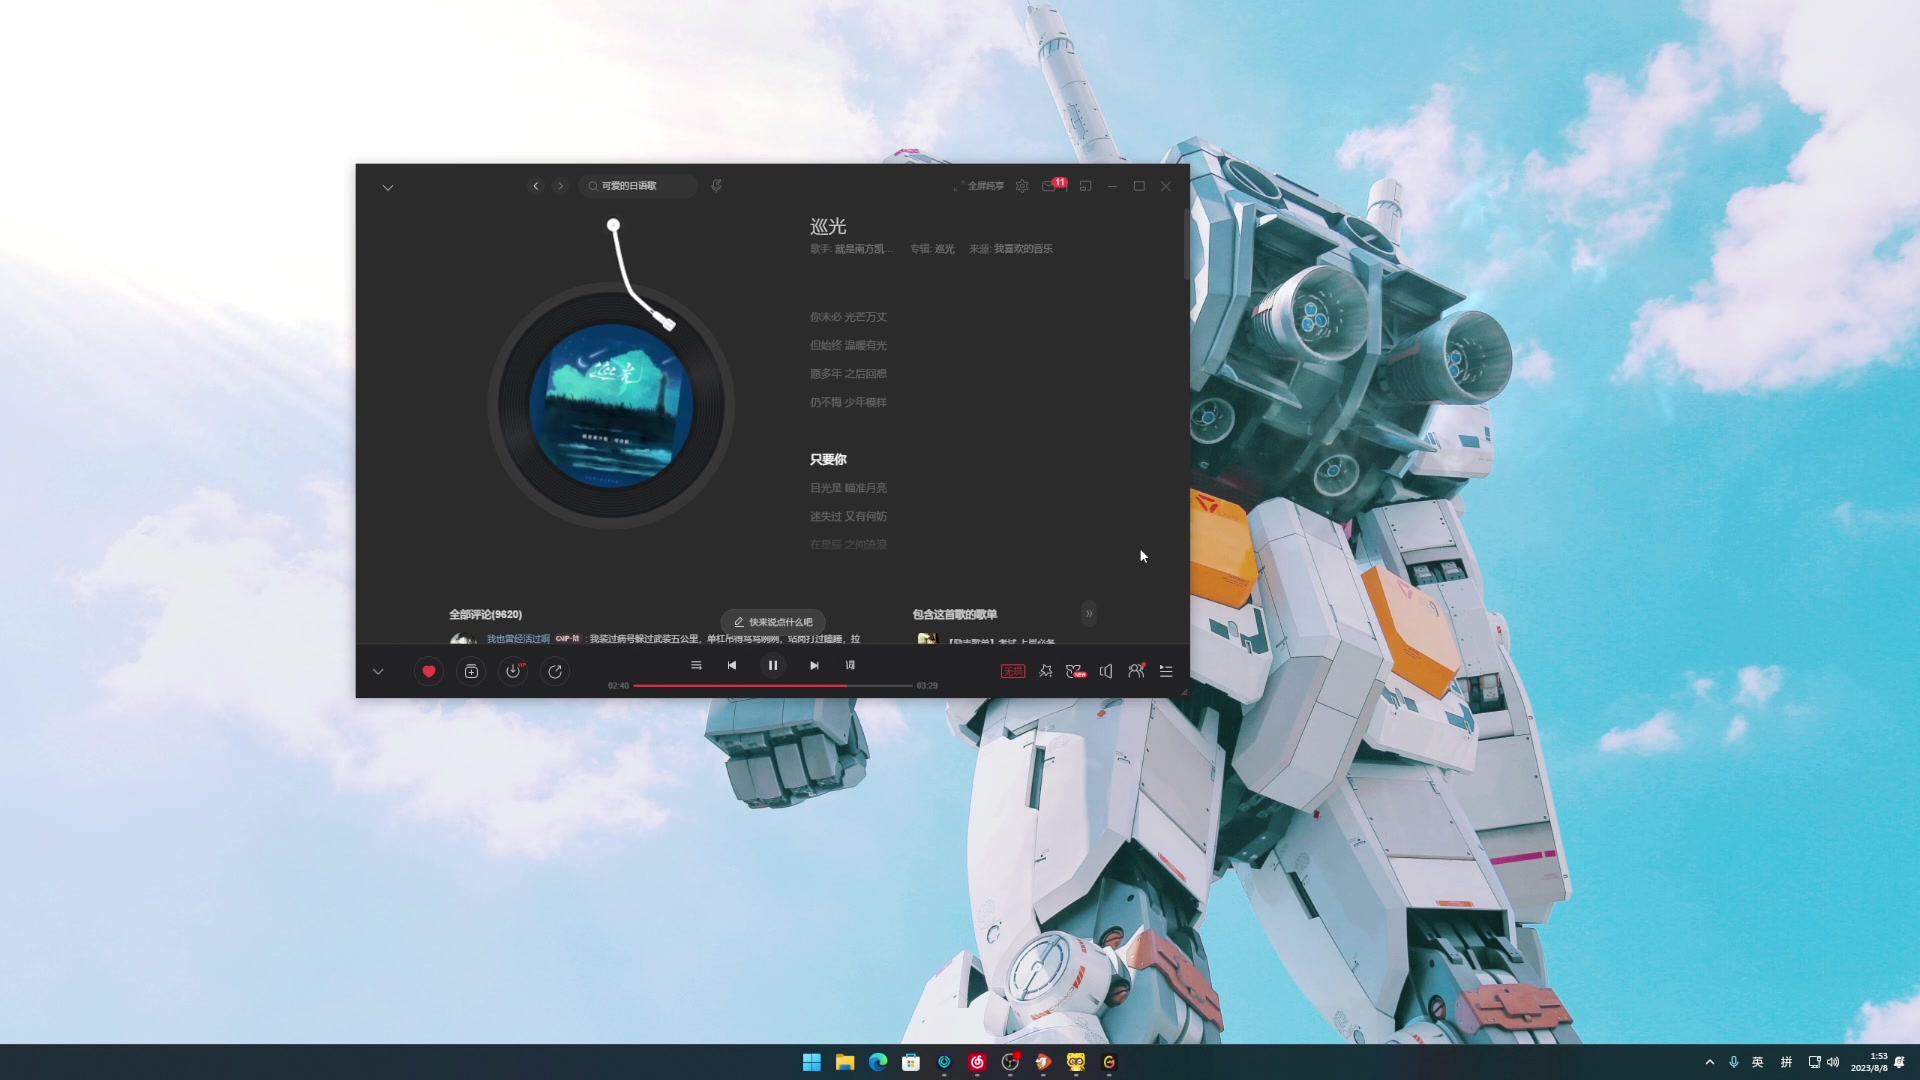Download the song with the VIP download icon

point(513,671)
